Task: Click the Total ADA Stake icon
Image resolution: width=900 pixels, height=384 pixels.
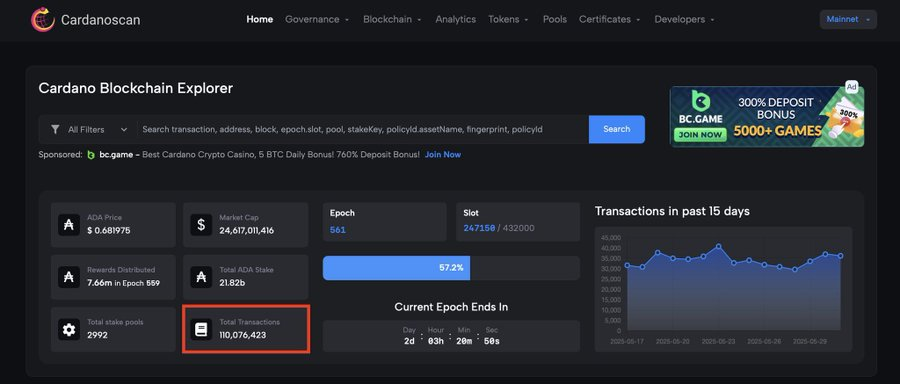Action: [x=201, y=277]
